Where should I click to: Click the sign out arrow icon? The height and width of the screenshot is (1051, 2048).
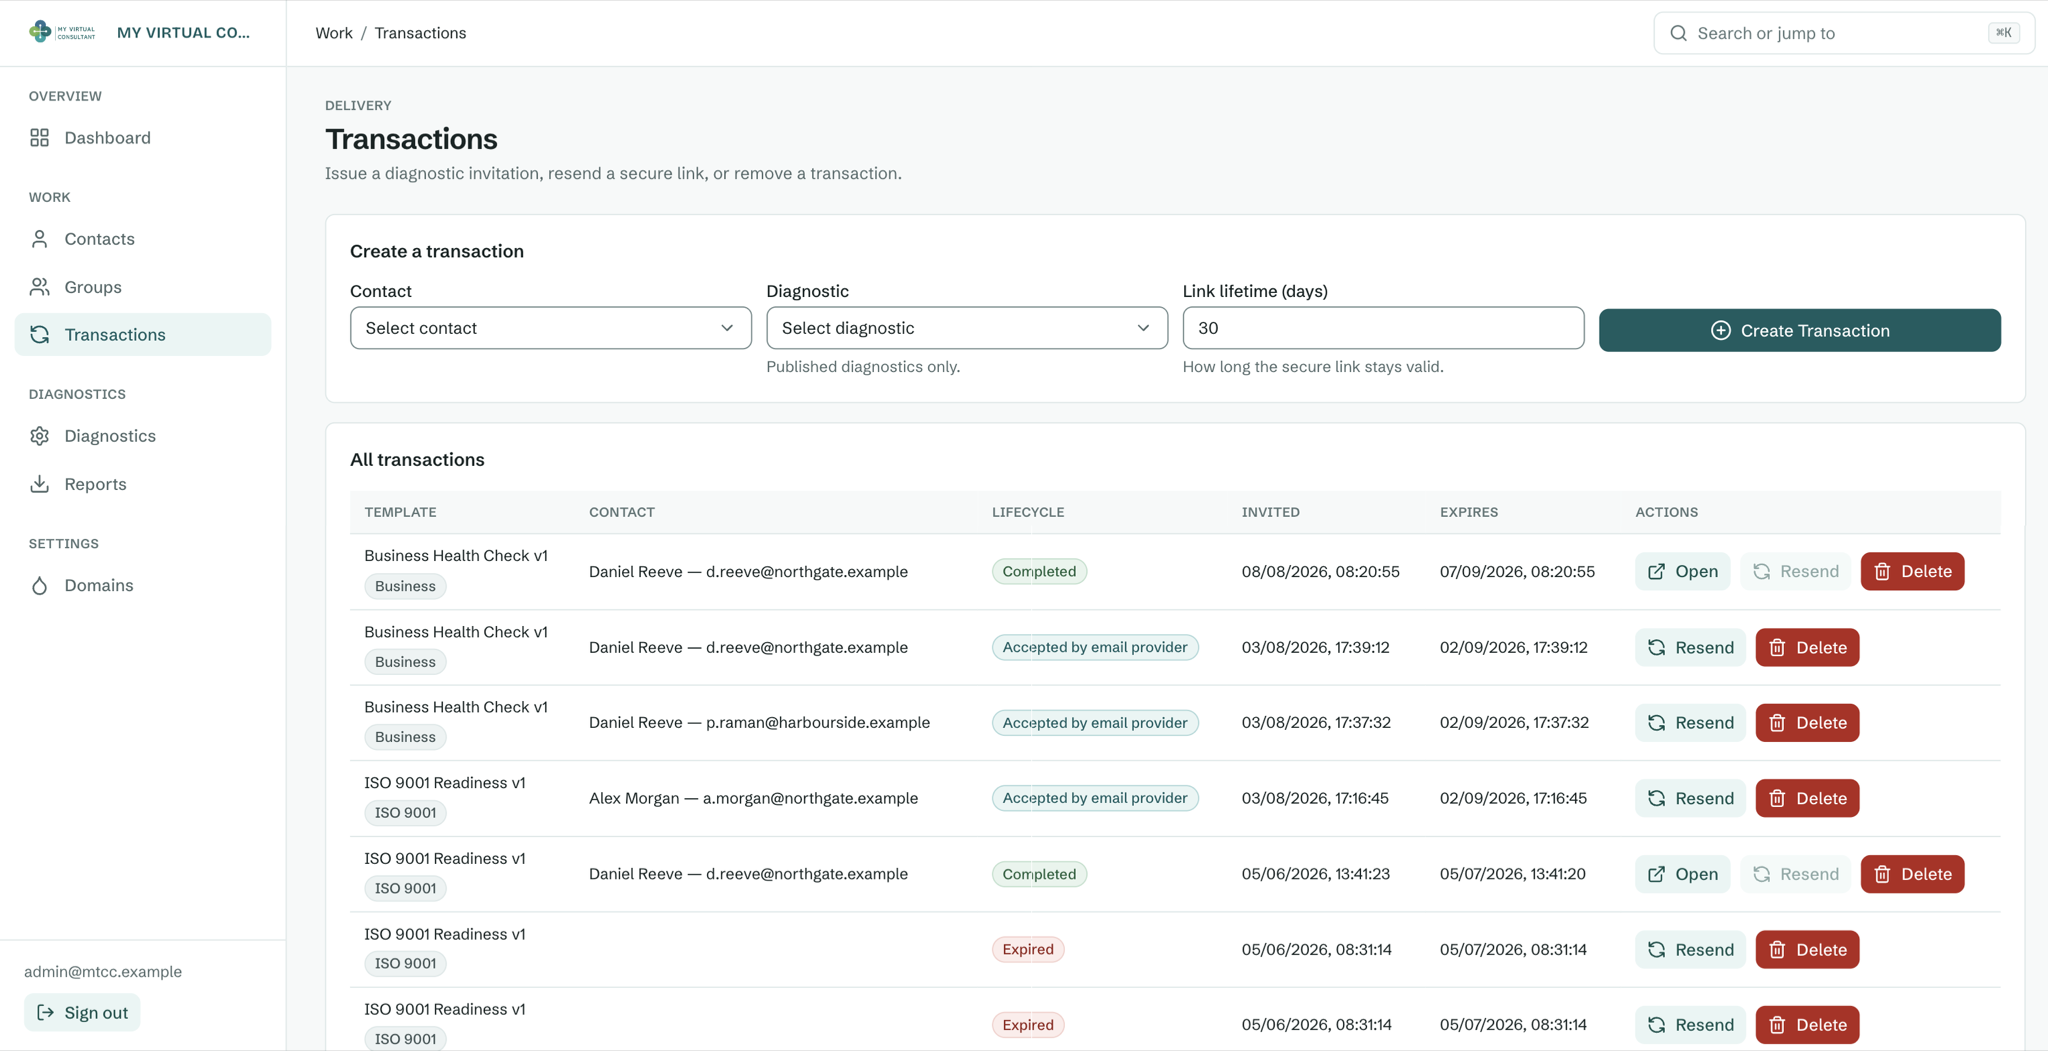[45, 1012]
